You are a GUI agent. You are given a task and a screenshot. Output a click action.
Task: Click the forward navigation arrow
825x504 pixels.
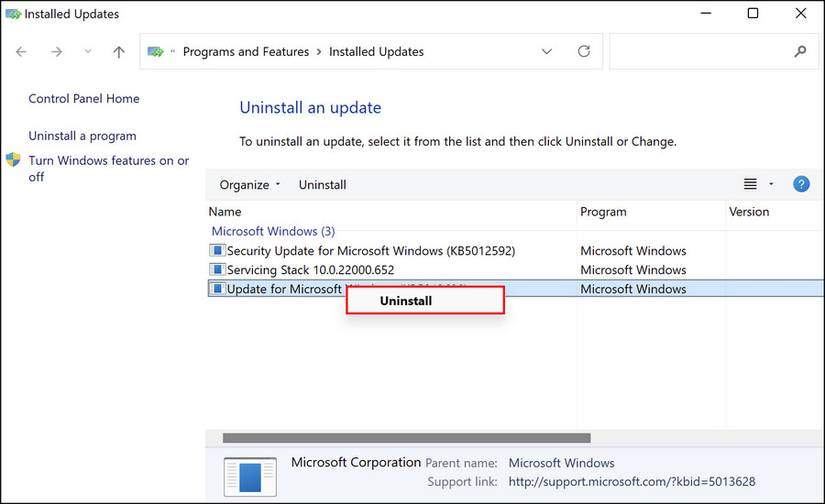click(56, 52)
